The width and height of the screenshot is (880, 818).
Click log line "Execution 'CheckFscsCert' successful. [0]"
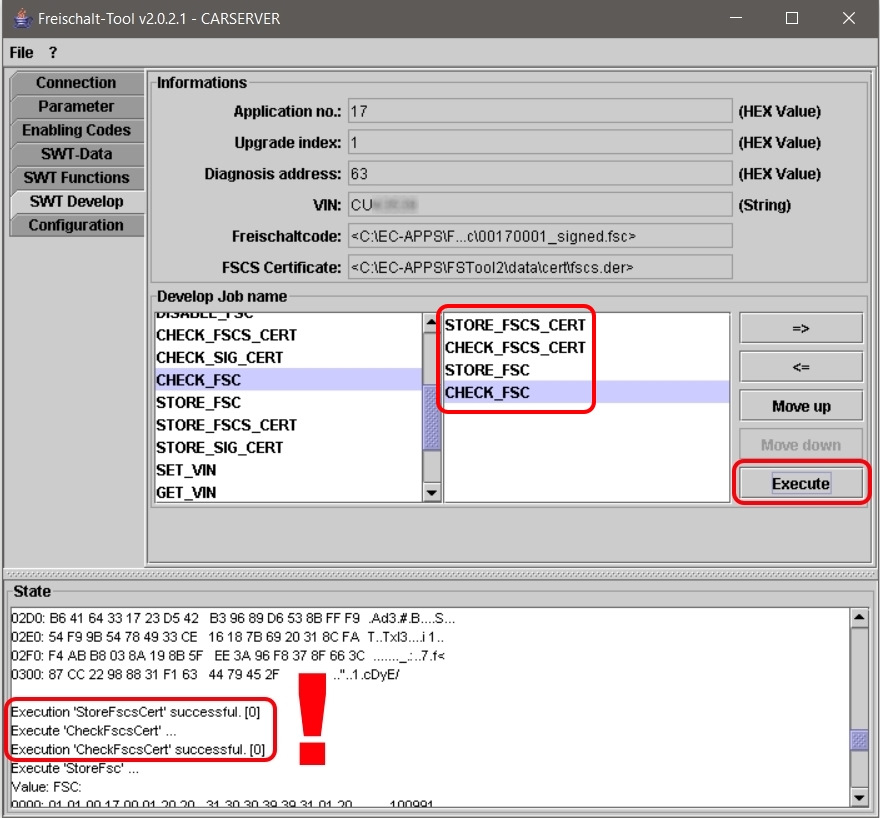[138, 750]
